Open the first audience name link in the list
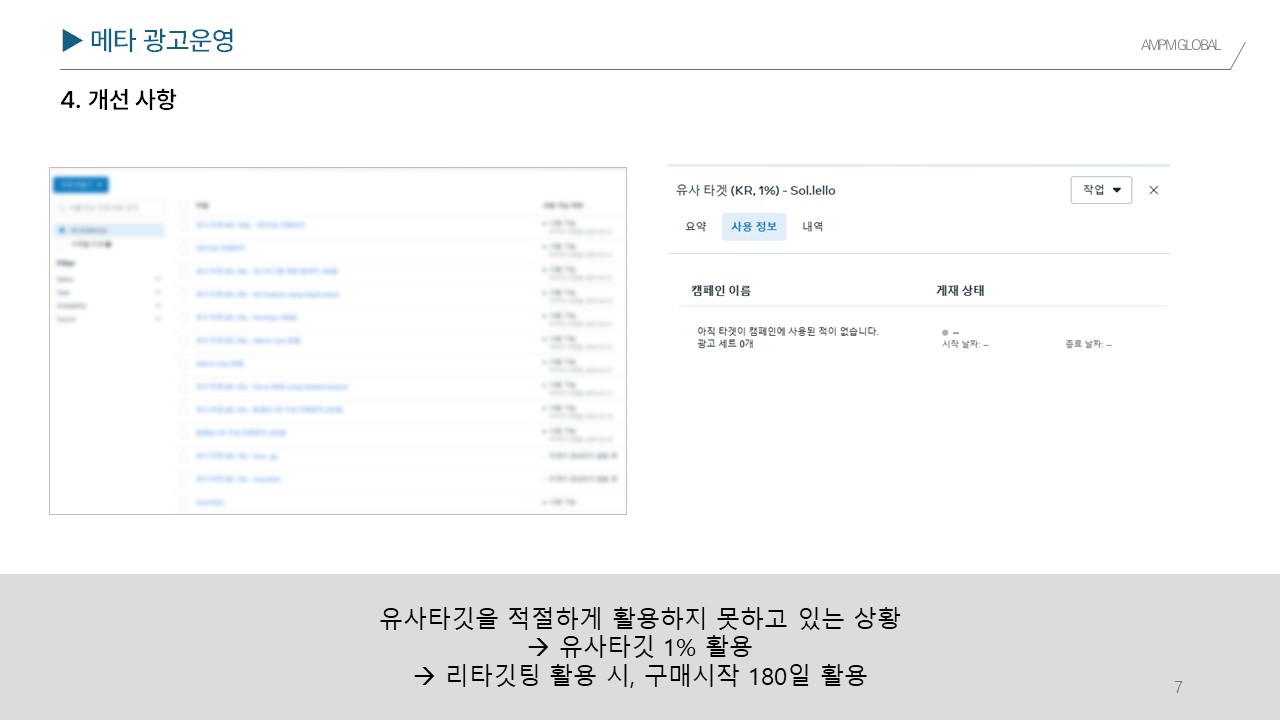This screenshot has width=1280, height=720. click(250, 225)
